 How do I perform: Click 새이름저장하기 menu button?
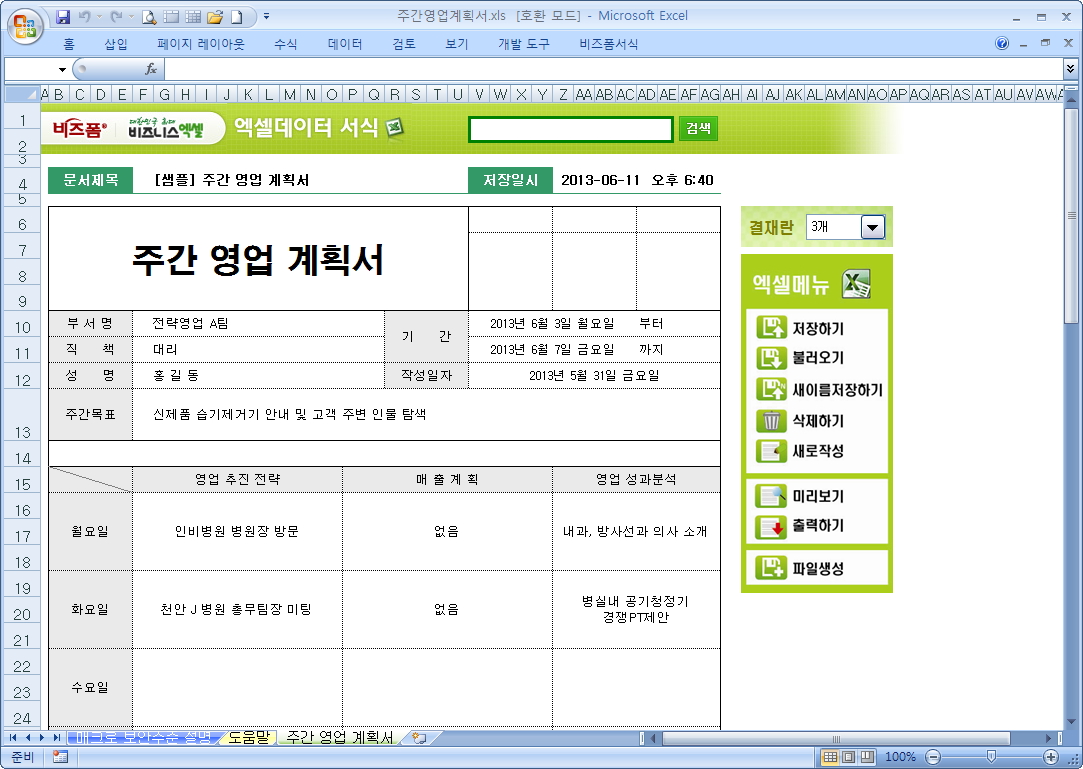(x=819, y=390)
